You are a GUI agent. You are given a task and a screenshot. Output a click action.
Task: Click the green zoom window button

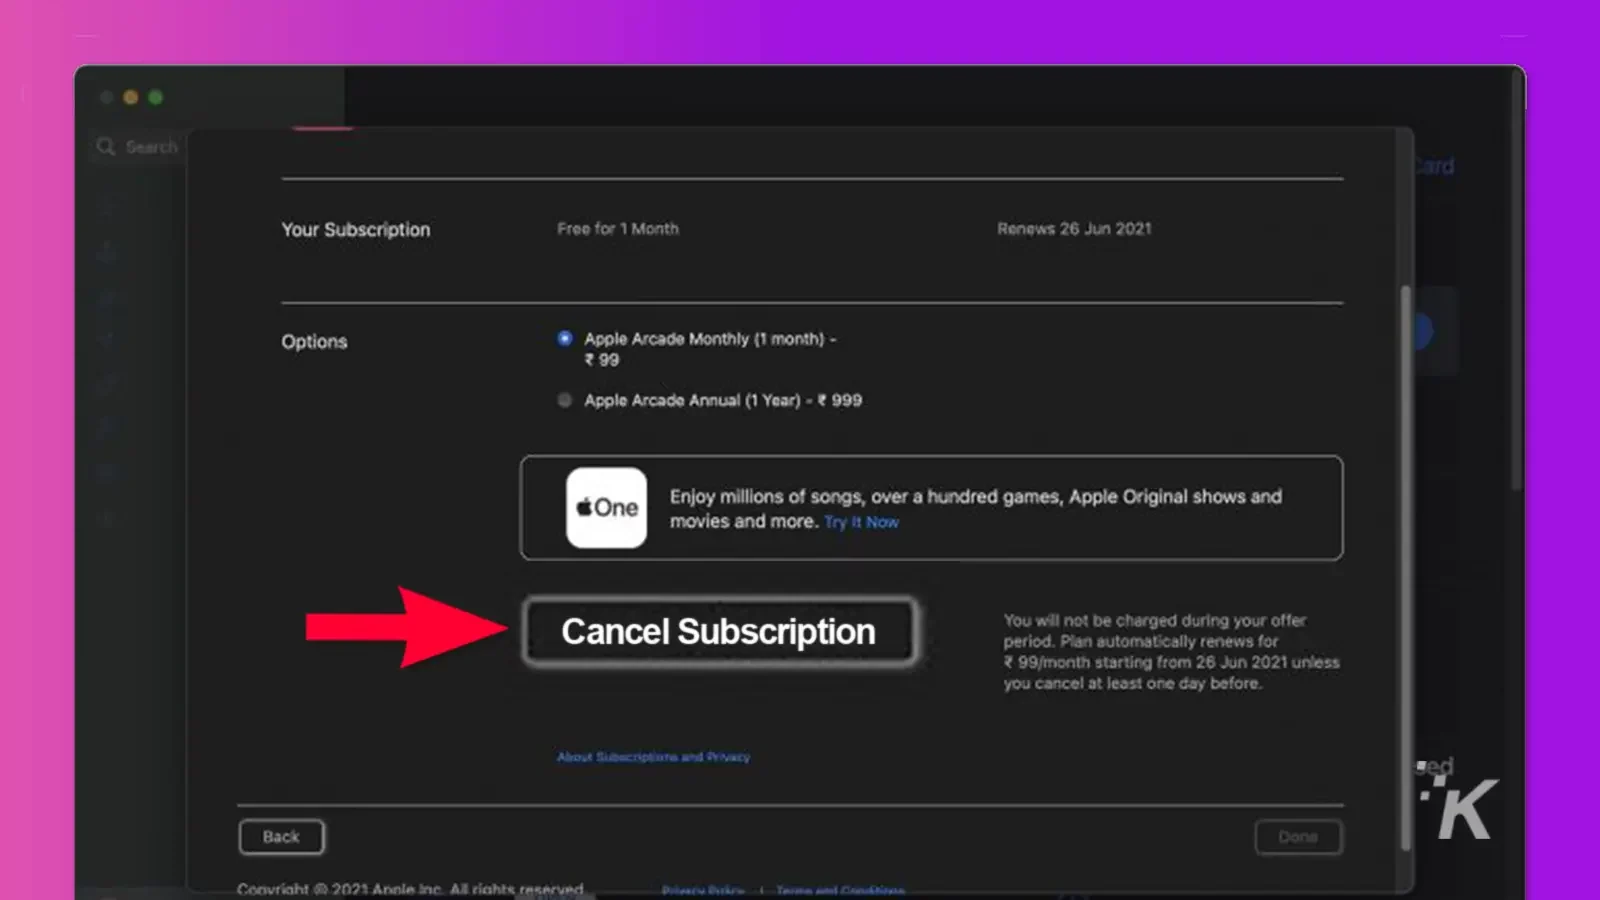155,97
